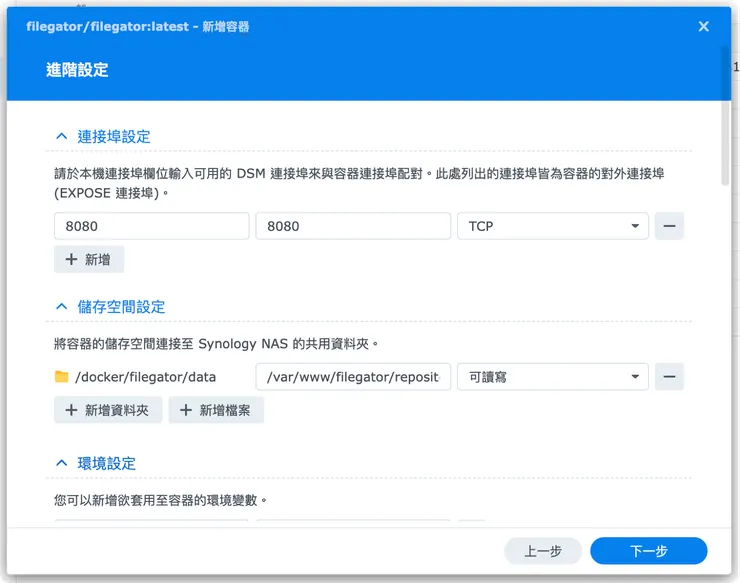Click the 進階設定 heading
This screenshot has width=740, height=583.
click(x=77, y=70)
